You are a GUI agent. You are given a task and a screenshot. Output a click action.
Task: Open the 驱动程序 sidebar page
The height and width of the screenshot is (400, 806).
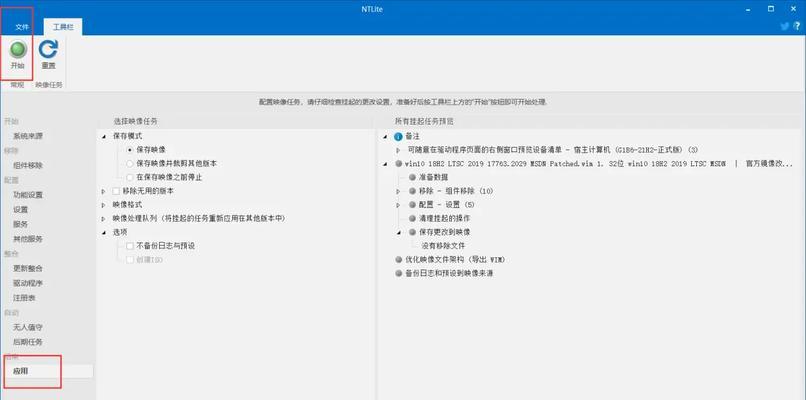click(28, 283)
